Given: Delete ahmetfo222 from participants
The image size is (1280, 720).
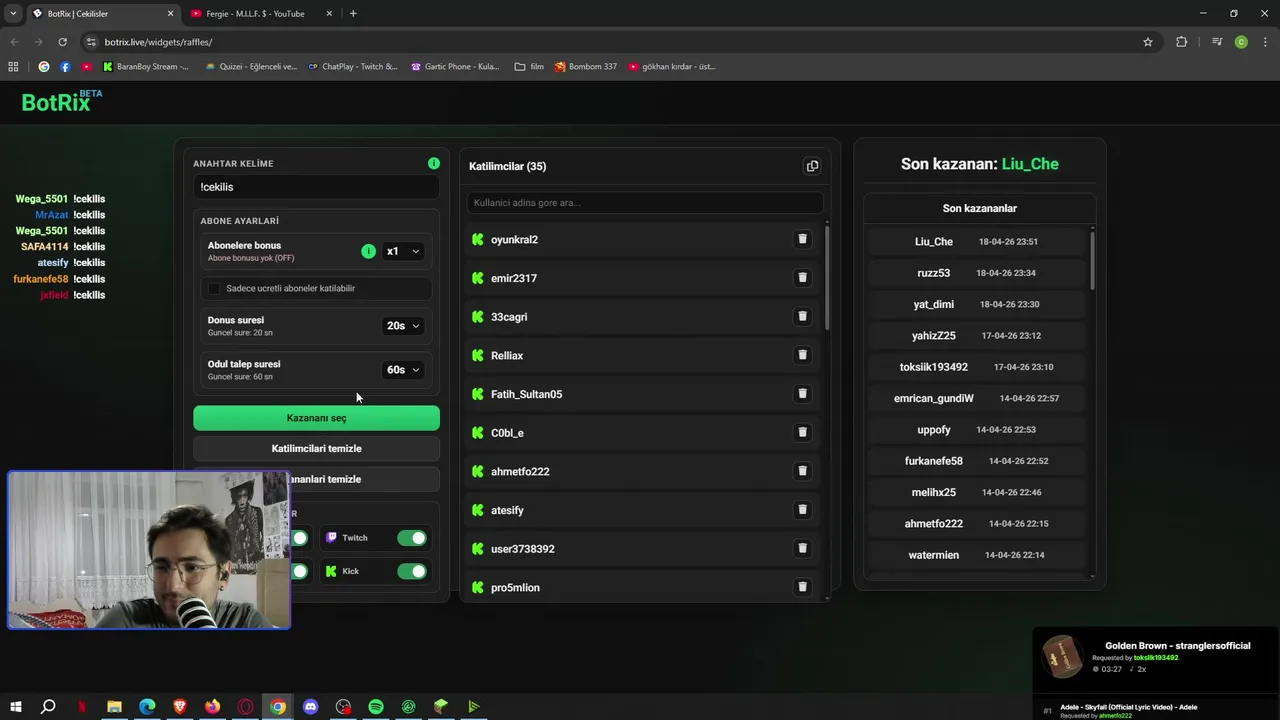Looking at the screenshot, I should [802, 471].
